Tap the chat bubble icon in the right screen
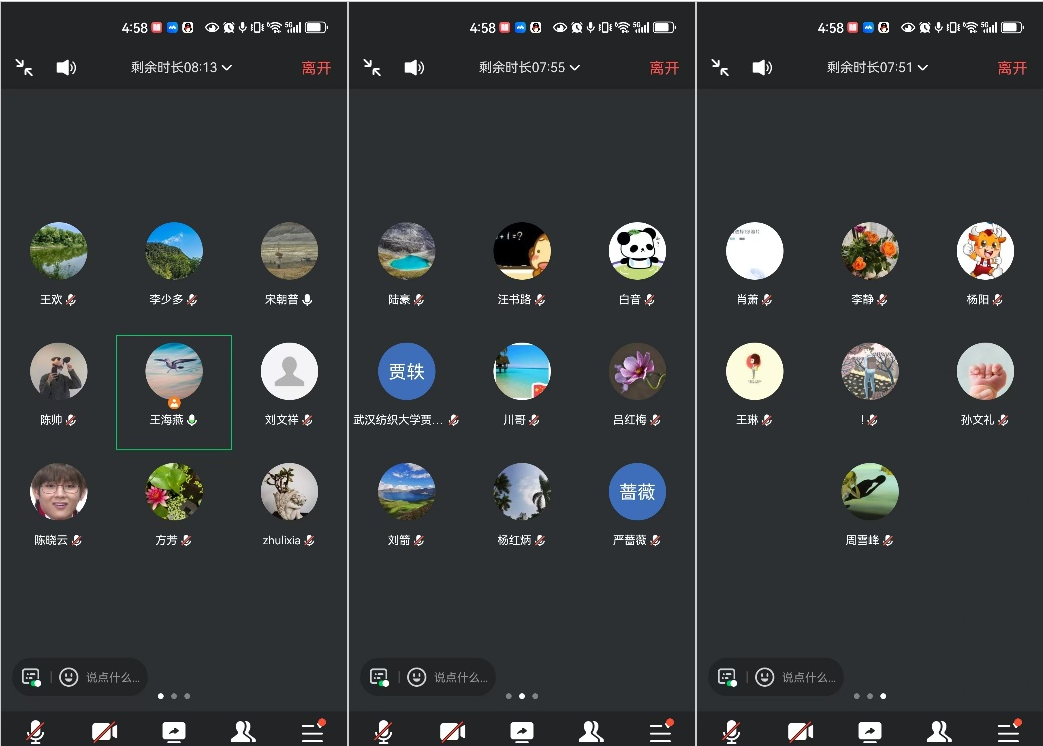This screenshot has height=746, width=1043. coord(727,677)
